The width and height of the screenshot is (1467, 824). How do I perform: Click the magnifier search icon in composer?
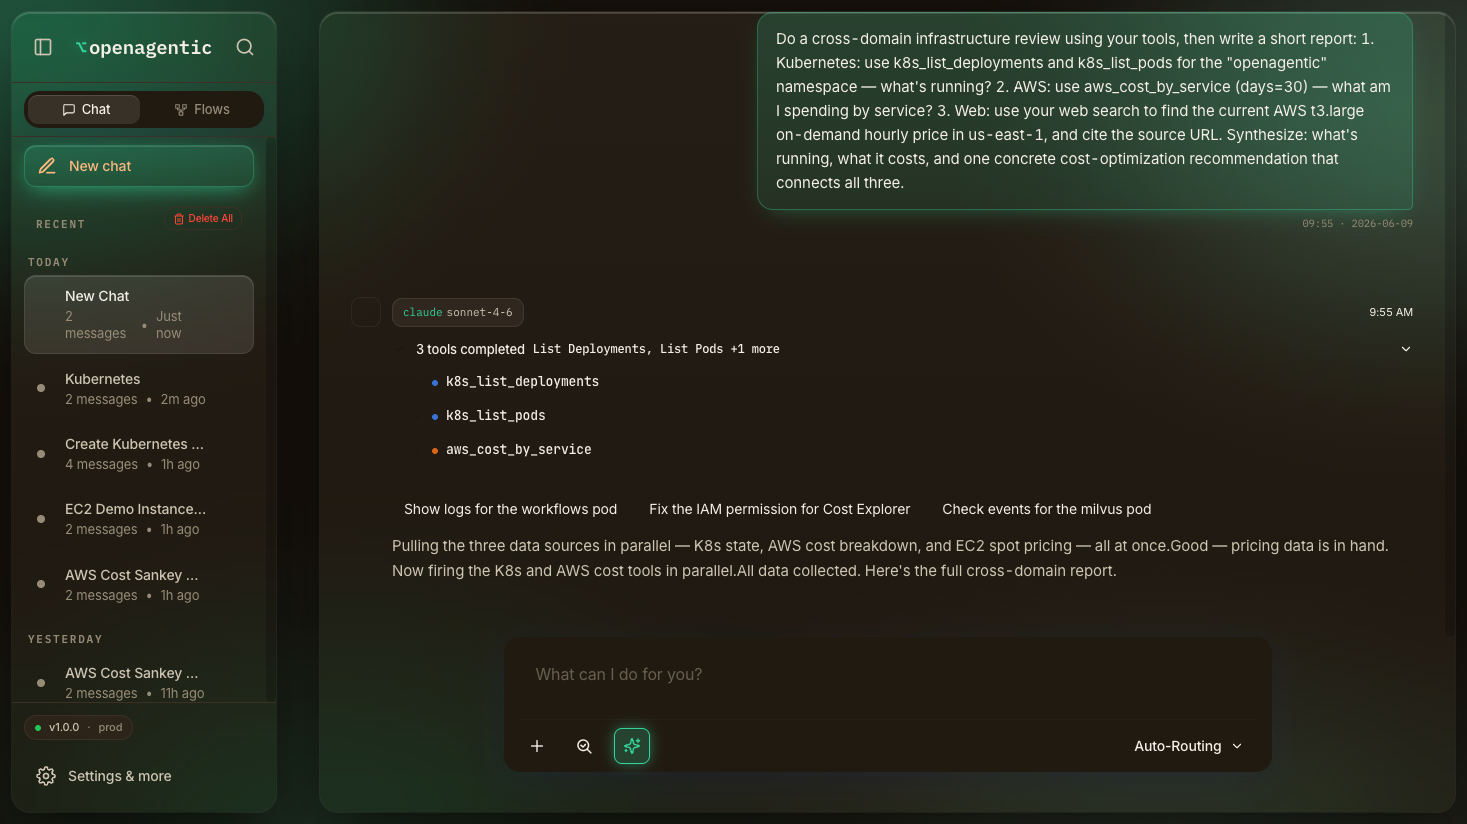point(585,746)
